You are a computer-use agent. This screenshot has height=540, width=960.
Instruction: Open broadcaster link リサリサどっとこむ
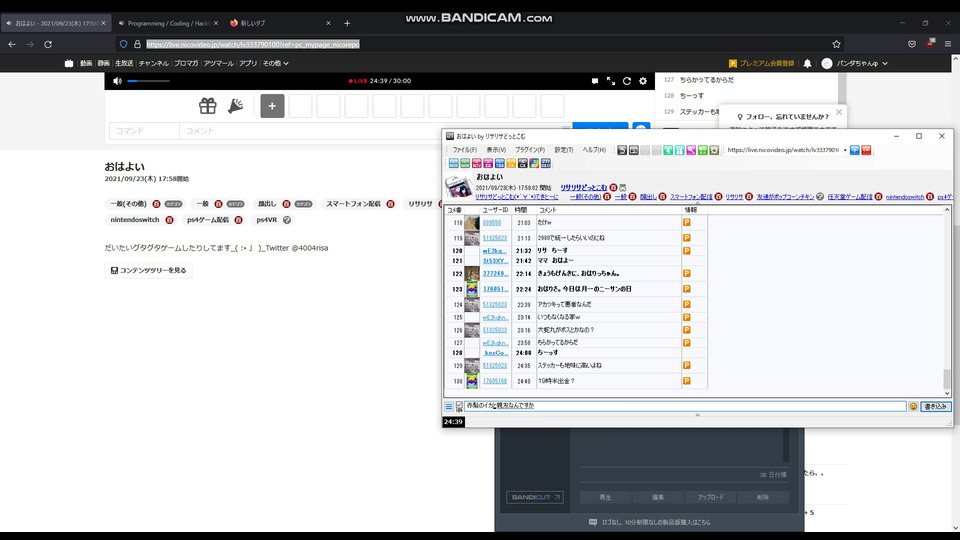(x=583, y=187)
